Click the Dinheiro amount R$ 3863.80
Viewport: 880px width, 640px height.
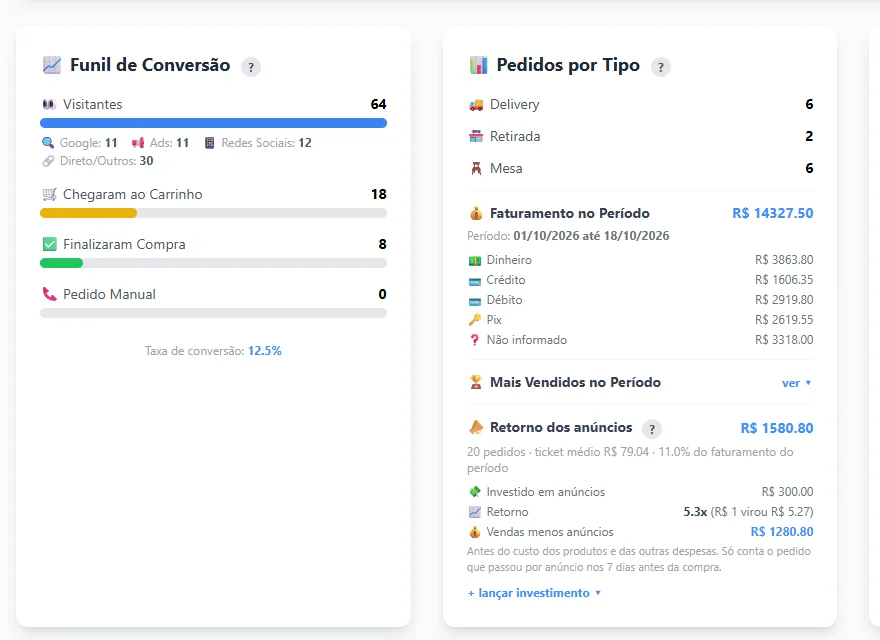coord(784,260)
